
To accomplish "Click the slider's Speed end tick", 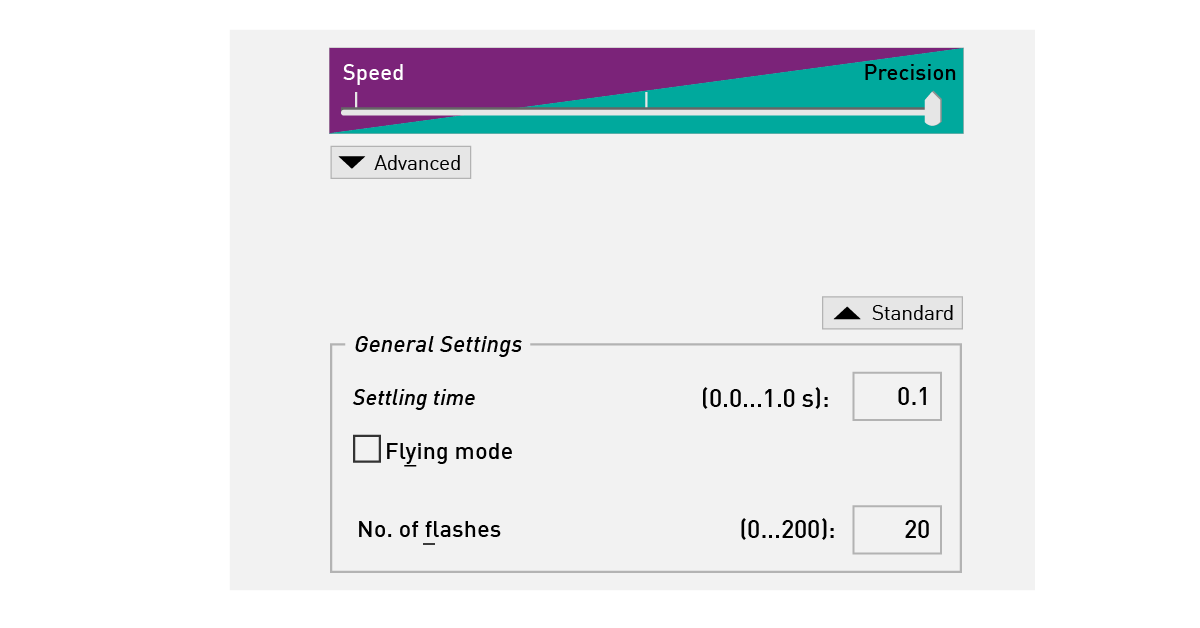I will [x=356, y=99].
